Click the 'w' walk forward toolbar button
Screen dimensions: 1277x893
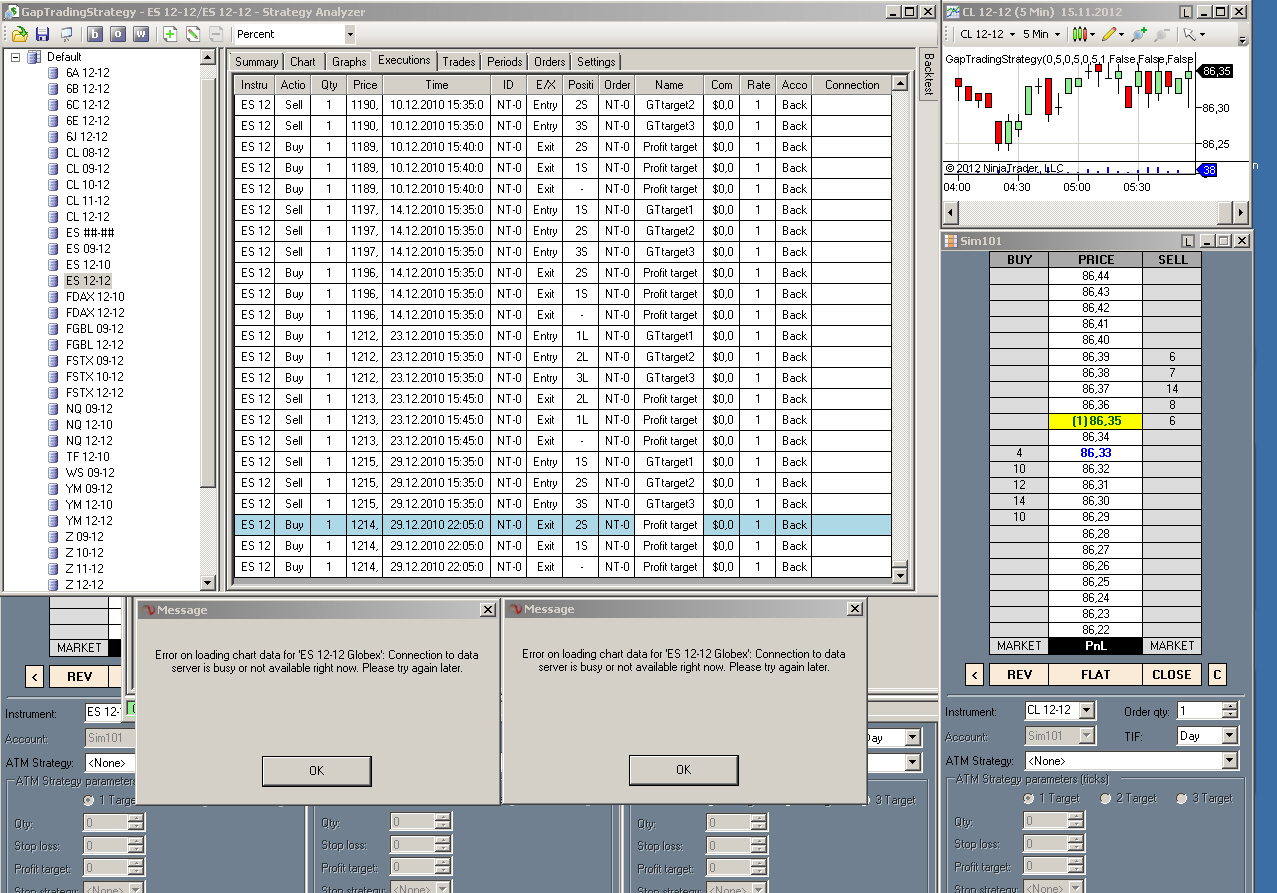point(141,34)
